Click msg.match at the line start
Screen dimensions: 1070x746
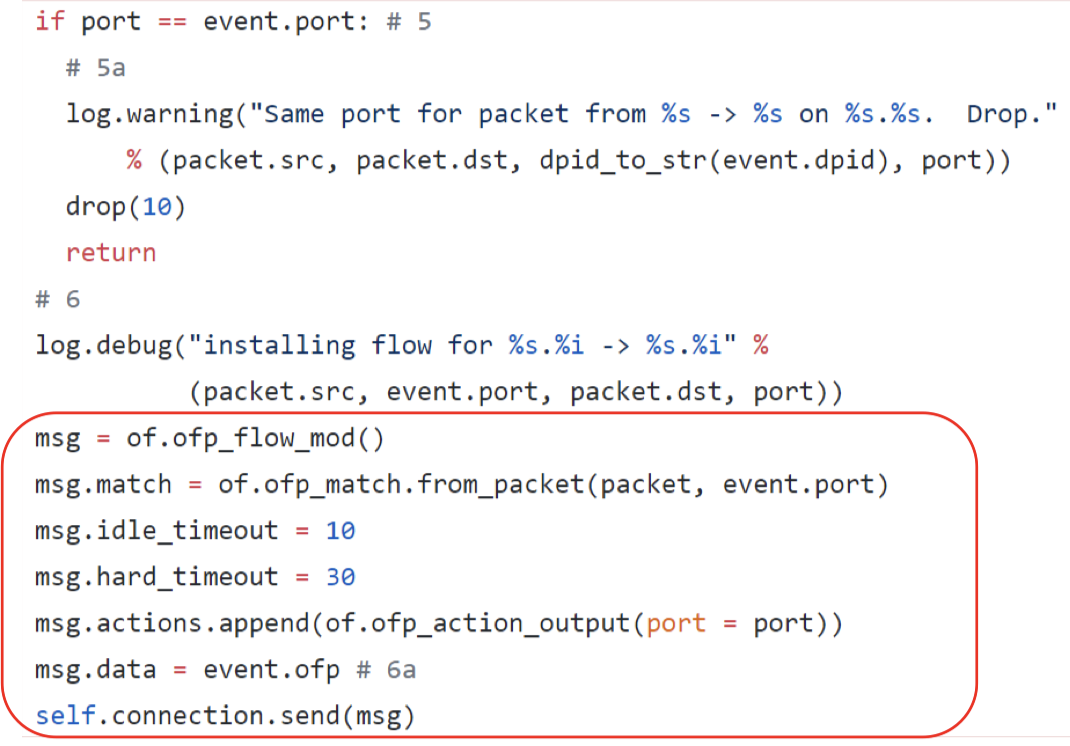[103, 485]
